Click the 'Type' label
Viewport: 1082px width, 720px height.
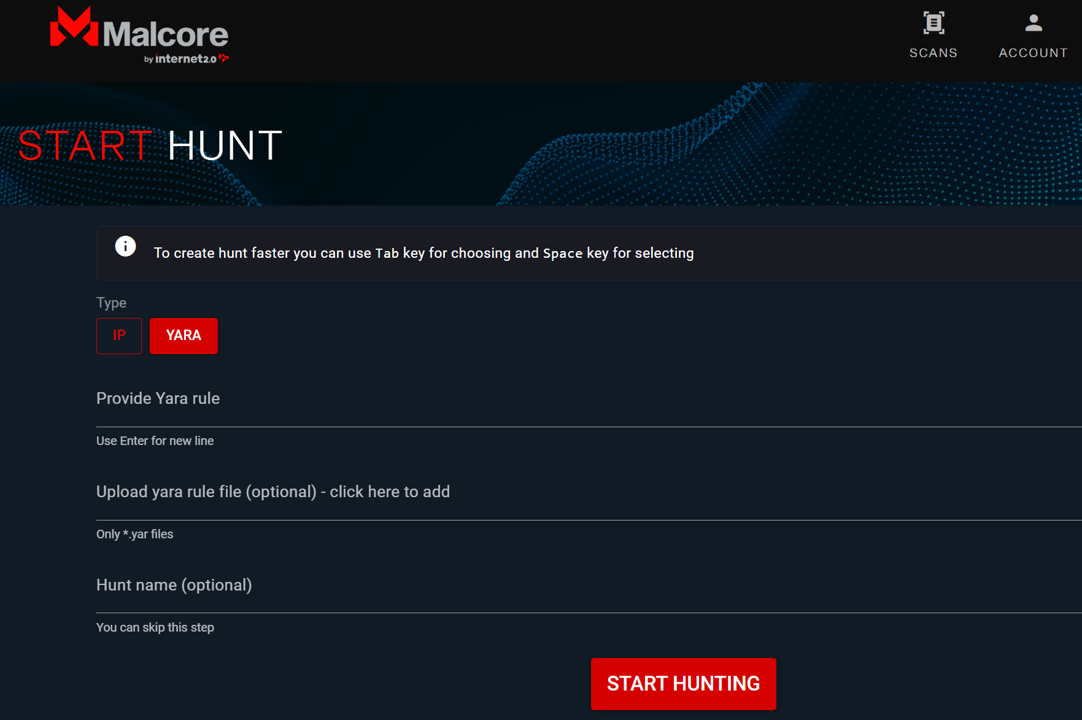(111, 302)
